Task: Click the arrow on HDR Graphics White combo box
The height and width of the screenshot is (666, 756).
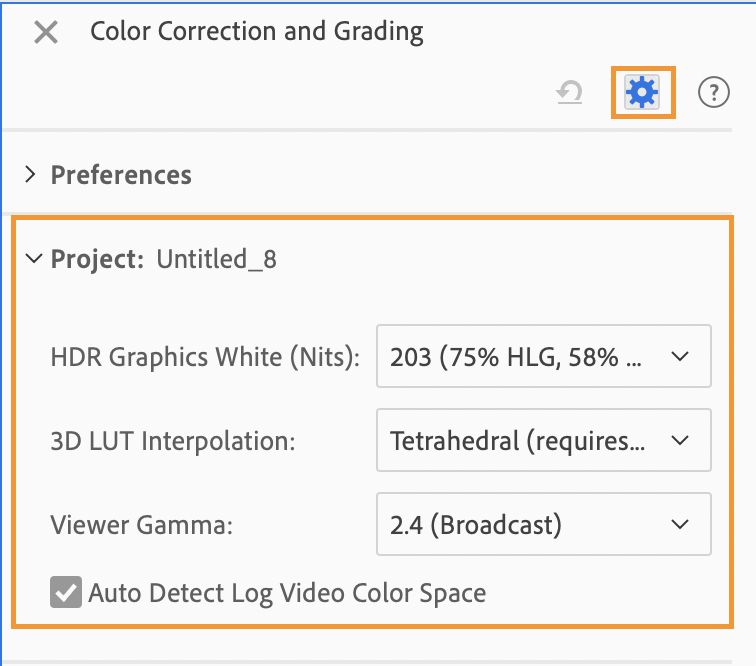Action: (680, 356)
